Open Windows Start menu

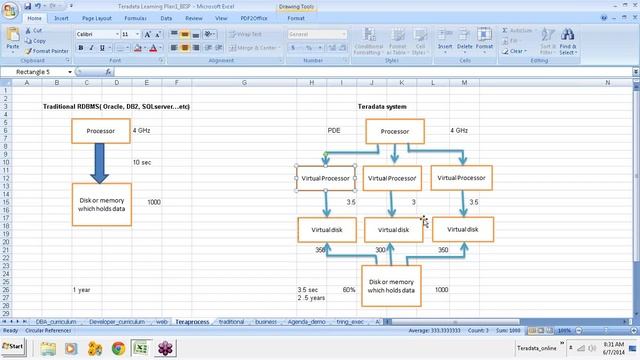pyautogui.click(x=13, y=347)
